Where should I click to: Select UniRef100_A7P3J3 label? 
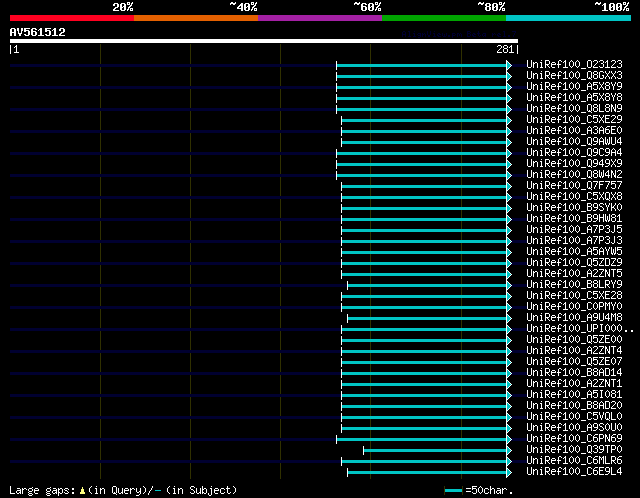point(574,241)
